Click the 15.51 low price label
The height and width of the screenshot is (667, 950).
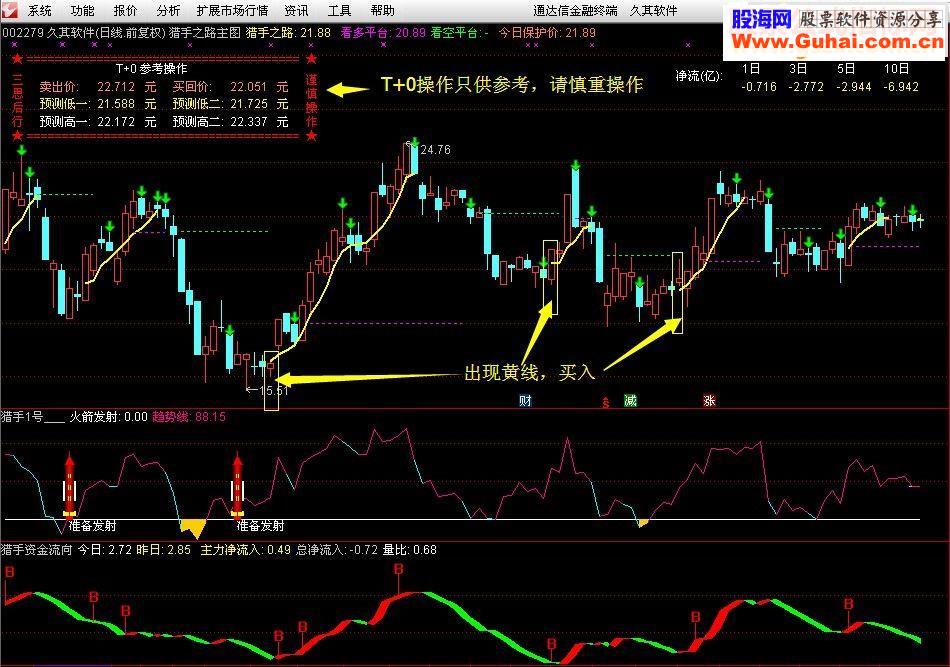click(x=274, y=390)
